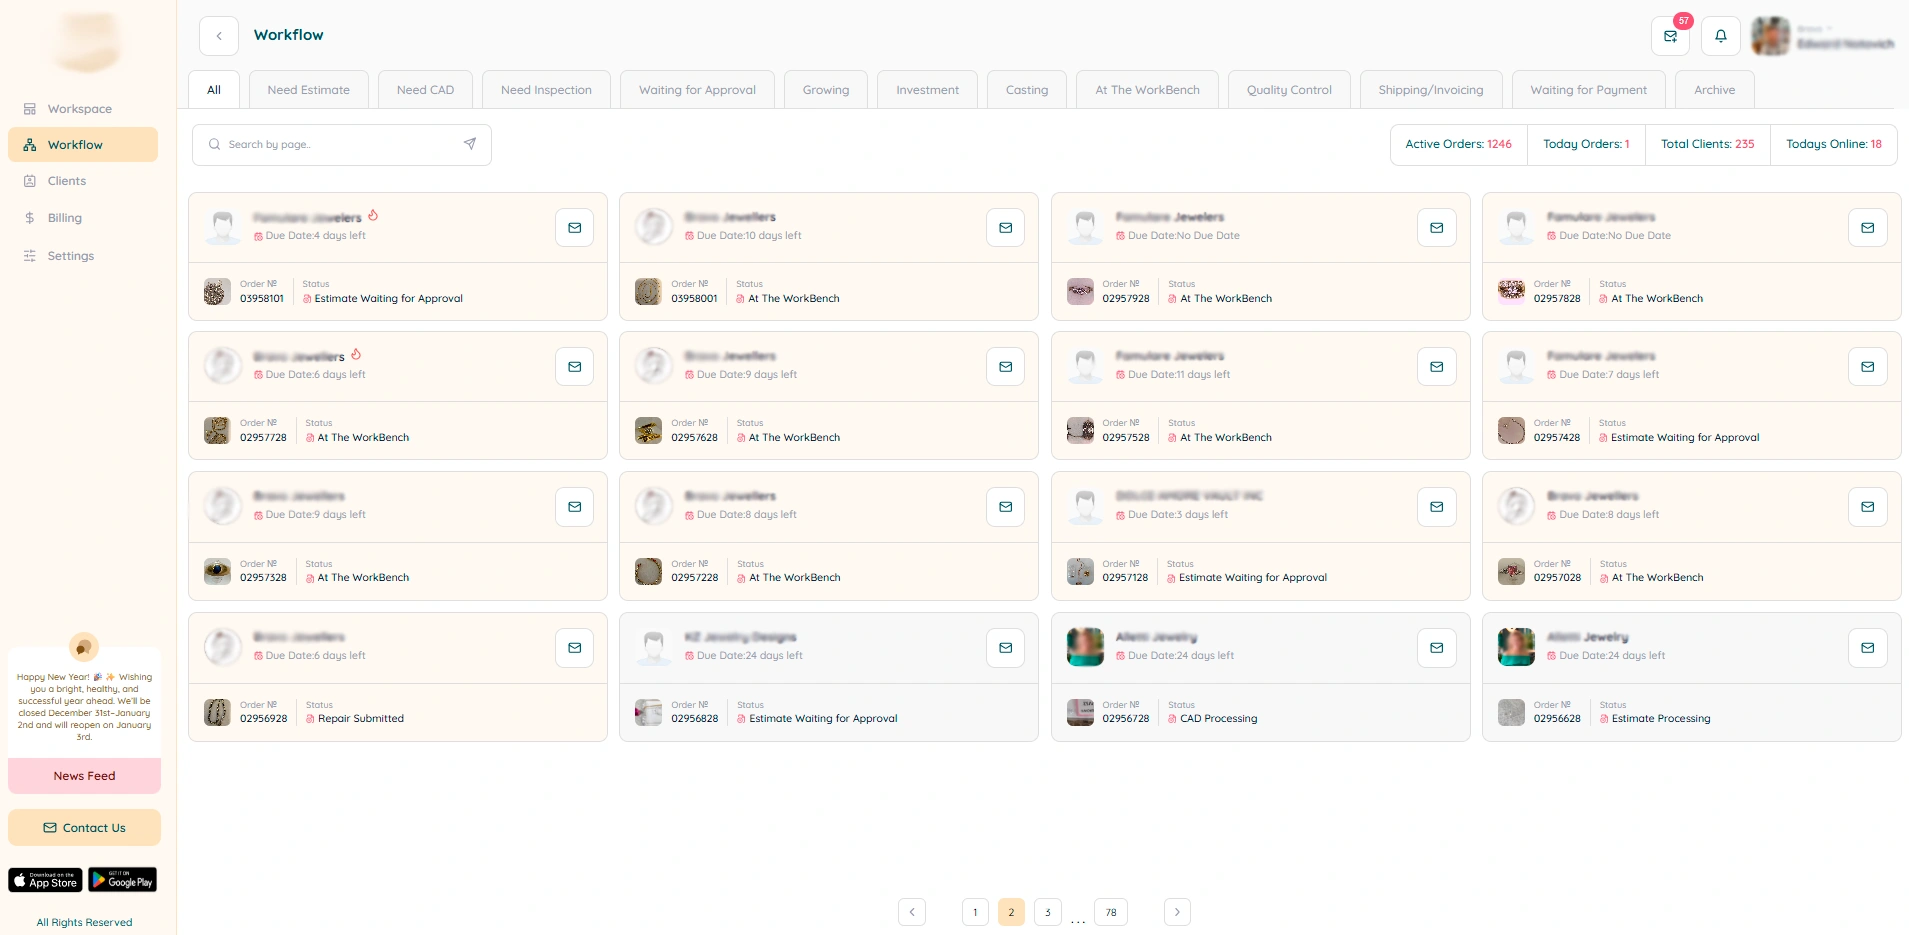Go to page 1
Screen dimensions: 1909x935
tap(975, 912)
